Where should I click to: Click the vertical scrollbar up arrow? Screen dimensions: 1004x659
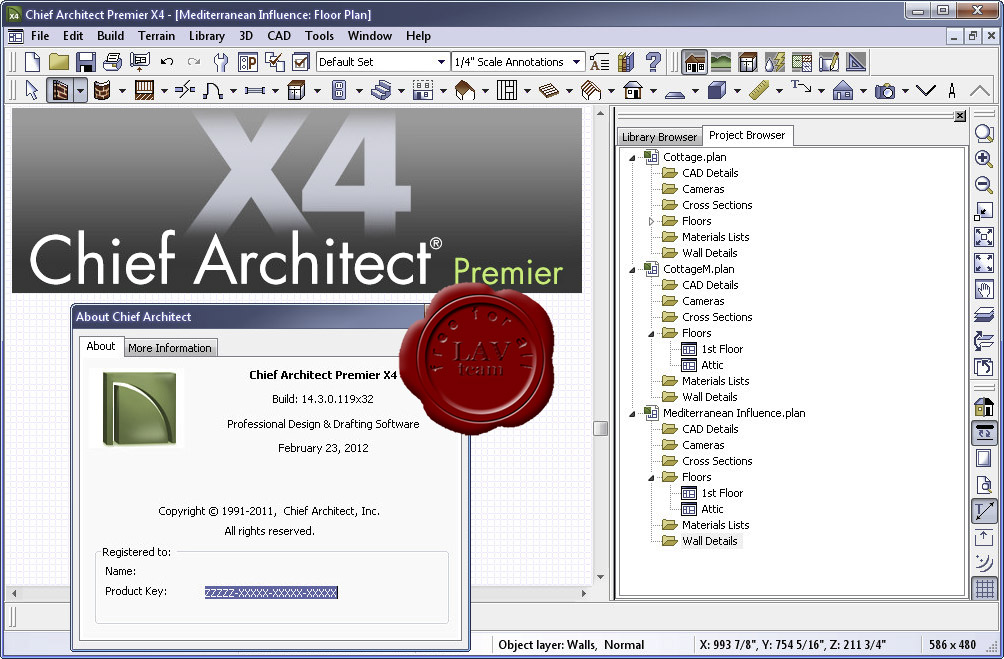pos(600,113)
